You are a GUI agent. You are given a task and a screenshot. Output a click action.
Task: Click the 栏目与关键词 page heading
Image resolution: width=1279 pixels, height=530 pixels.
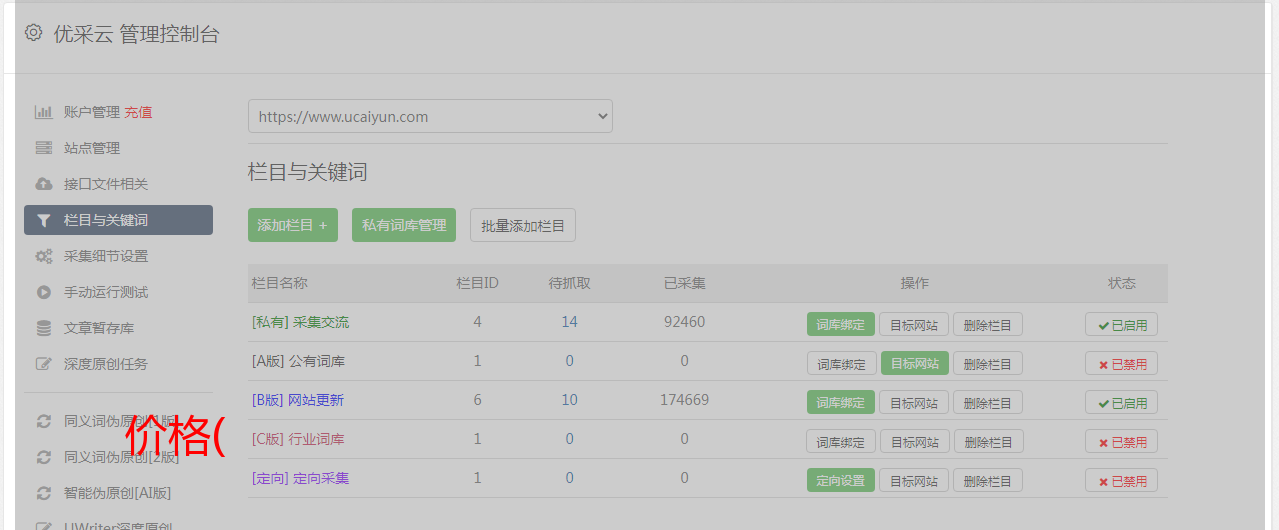307,172
